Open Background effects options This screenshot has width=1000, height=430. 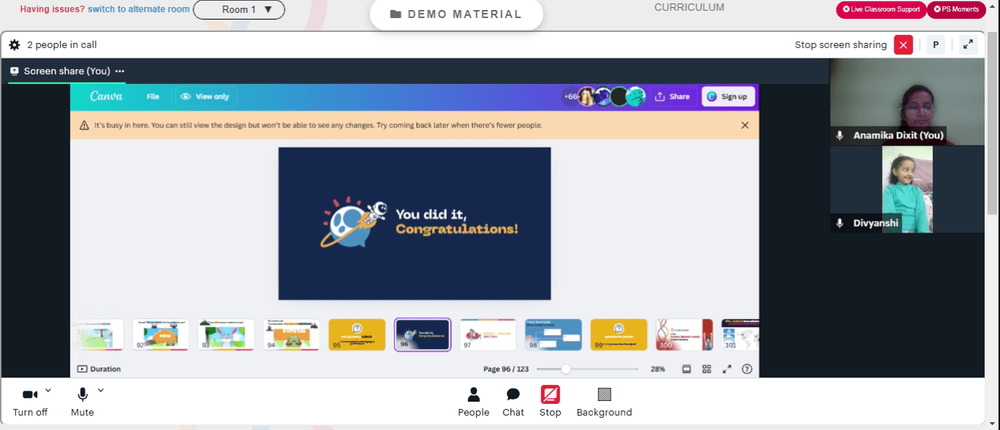coord(604,402)
